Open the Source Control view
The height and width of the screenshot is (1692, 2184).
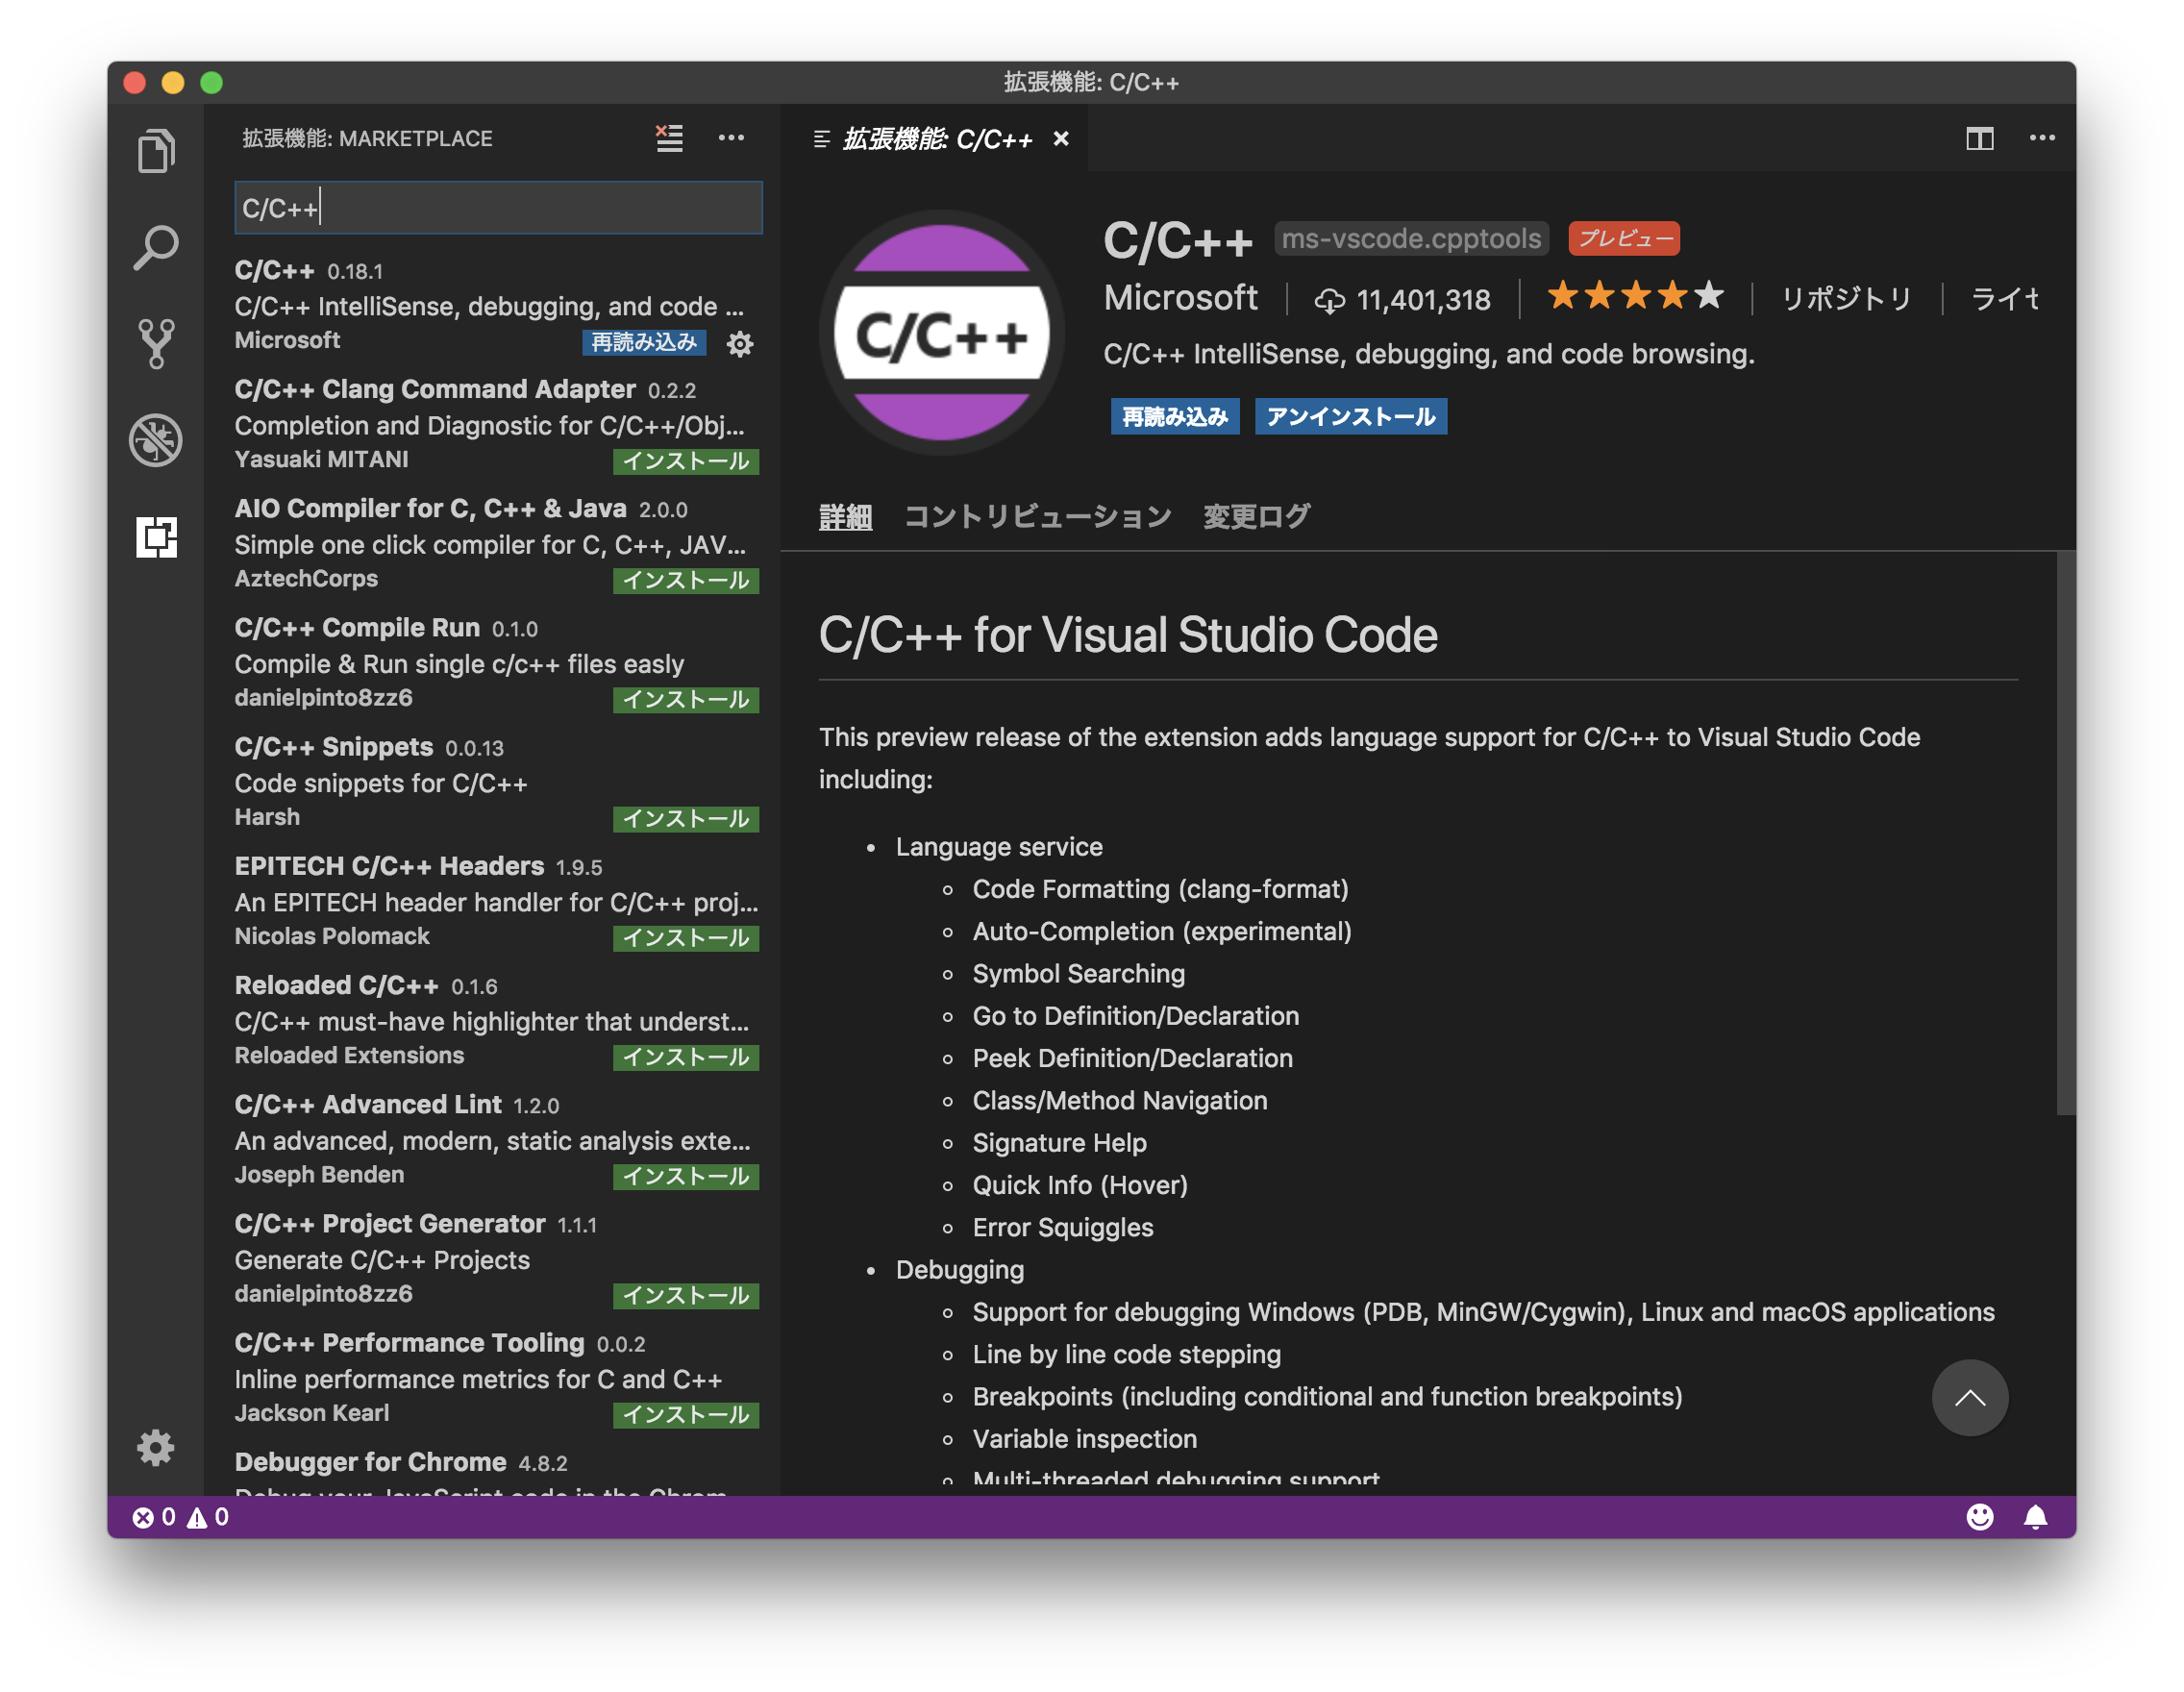[156, 343]
